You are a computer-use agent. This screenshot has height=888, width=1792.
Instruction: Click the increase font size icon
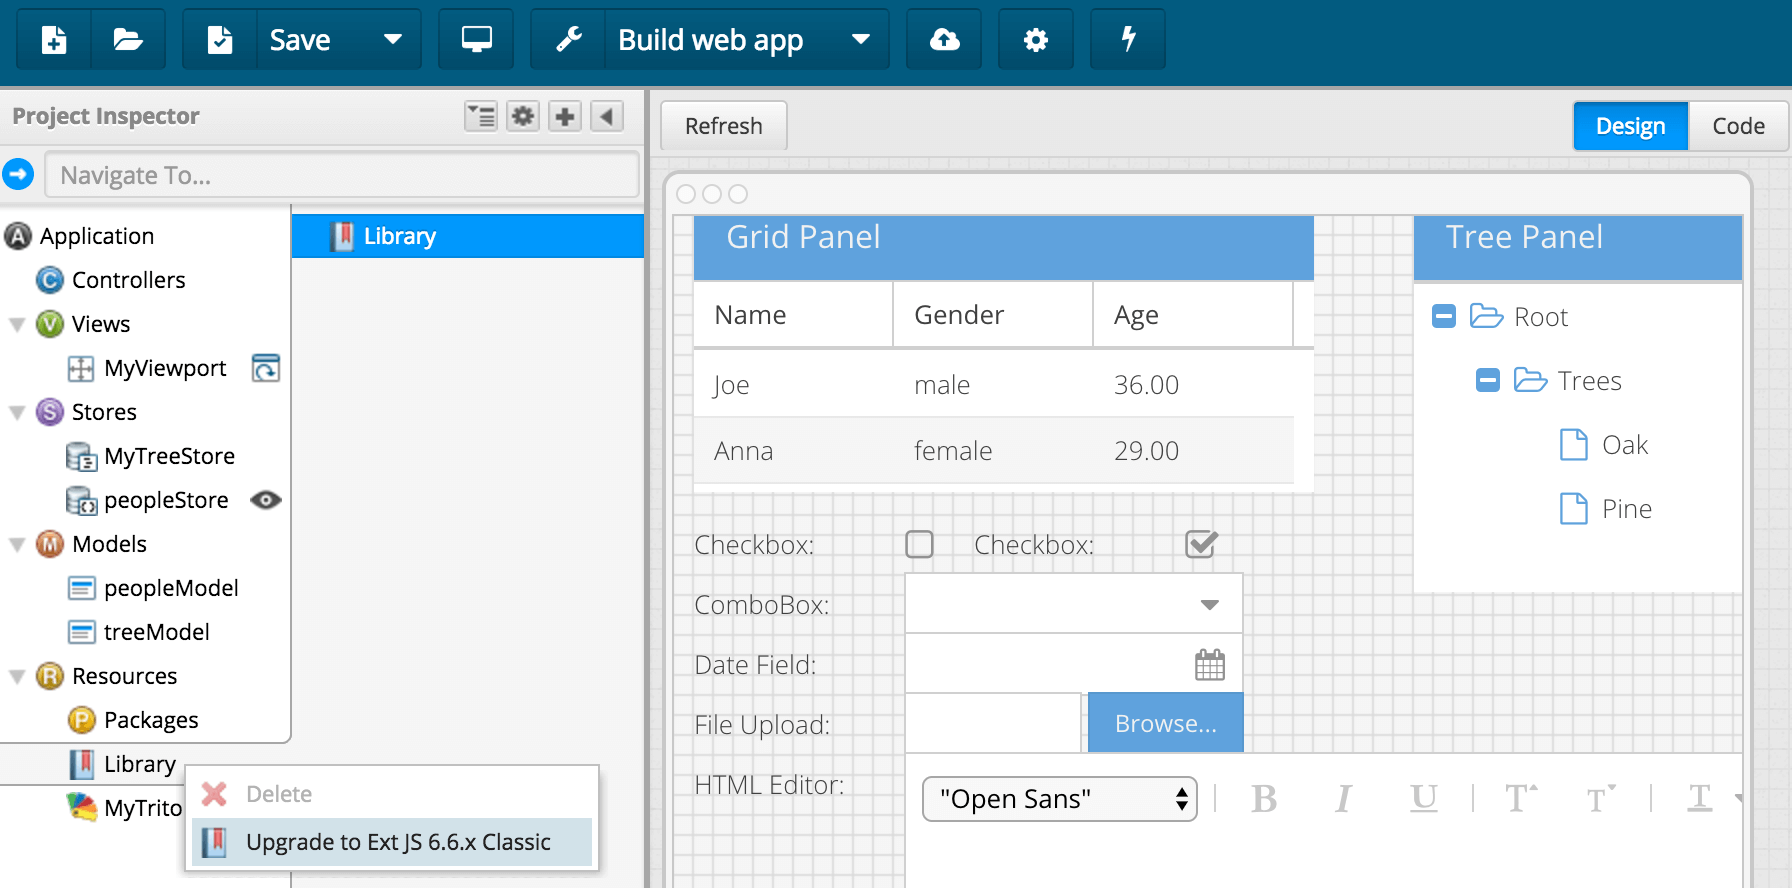pos(1521,799)
